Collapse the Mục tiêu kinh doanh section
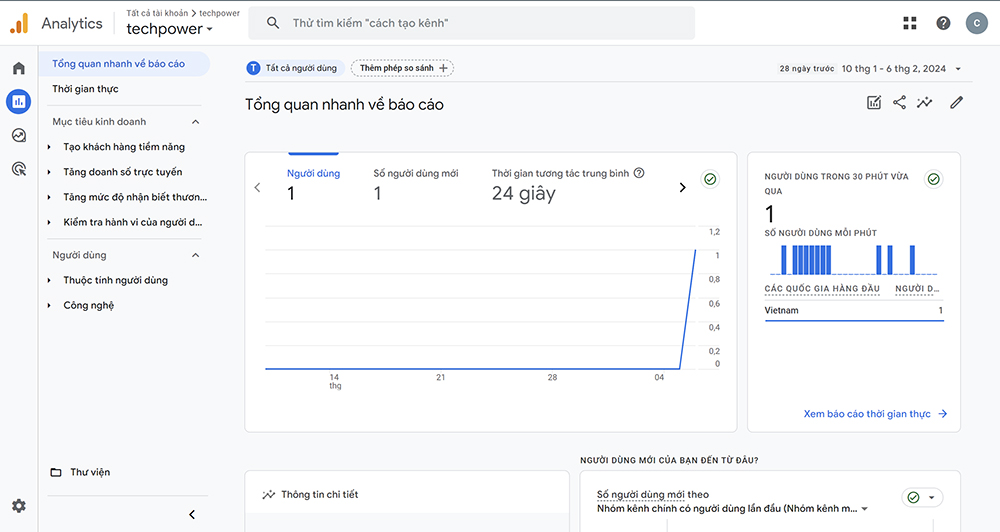Screen dimensions: 1000x532 [195, 122]
